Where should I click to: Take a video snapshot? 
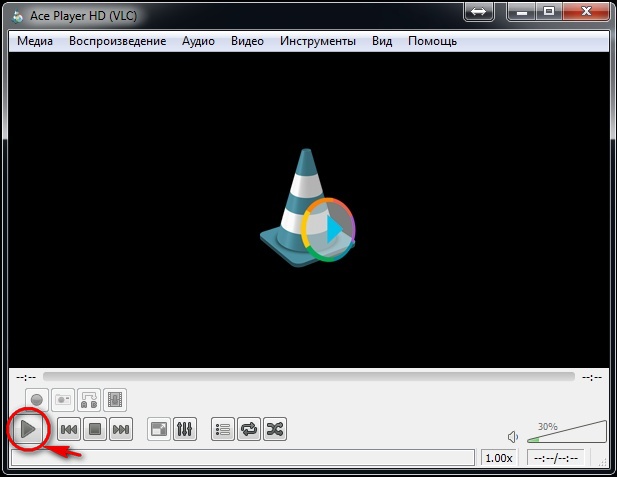tap(63, 400)
